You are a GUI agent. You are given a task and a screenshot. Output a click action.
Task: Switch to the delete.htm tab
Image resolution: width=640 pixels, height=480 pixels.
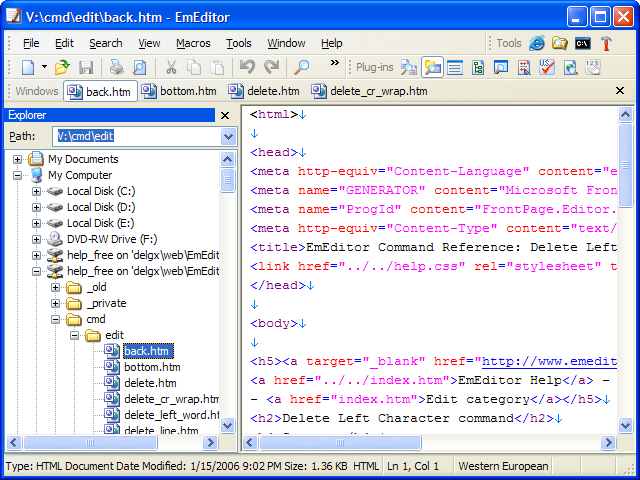264,91
